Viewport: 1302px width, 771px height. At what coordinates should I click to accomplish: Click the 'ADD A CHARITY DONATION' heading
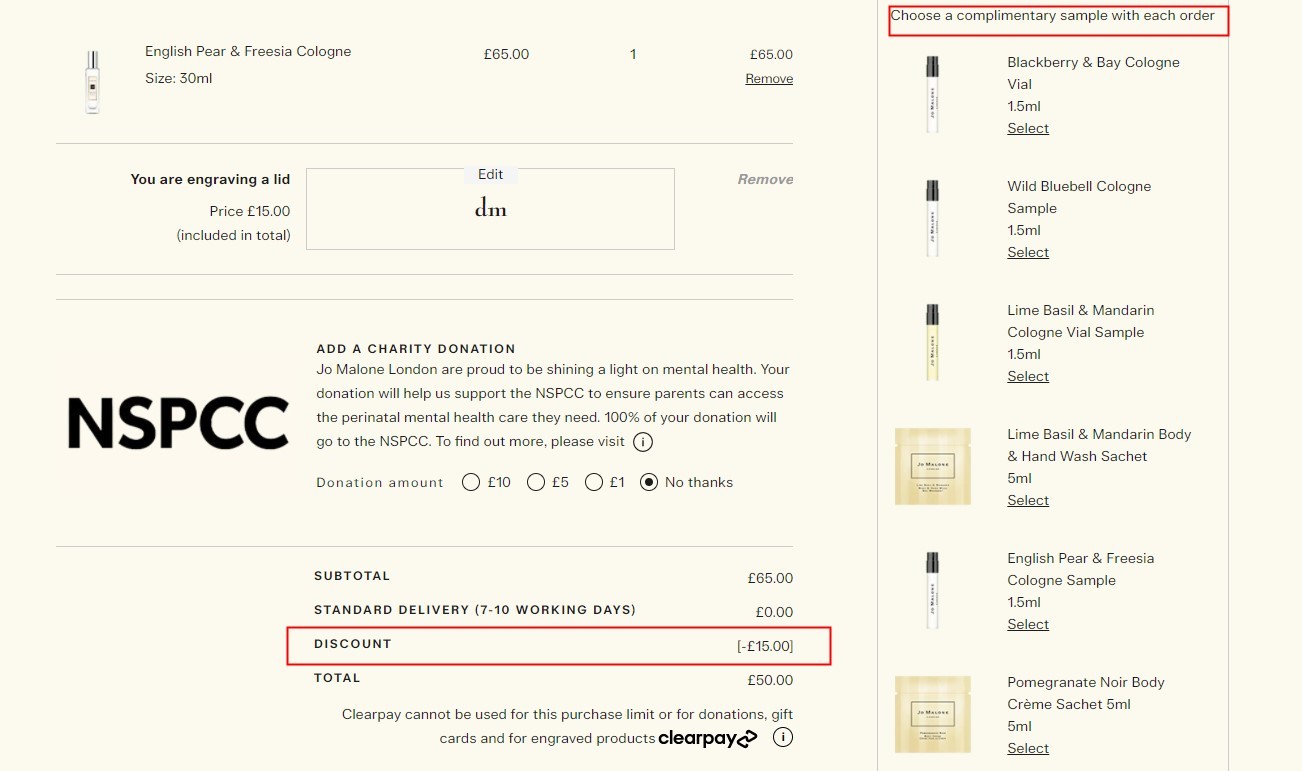click(x=416, y=349)
